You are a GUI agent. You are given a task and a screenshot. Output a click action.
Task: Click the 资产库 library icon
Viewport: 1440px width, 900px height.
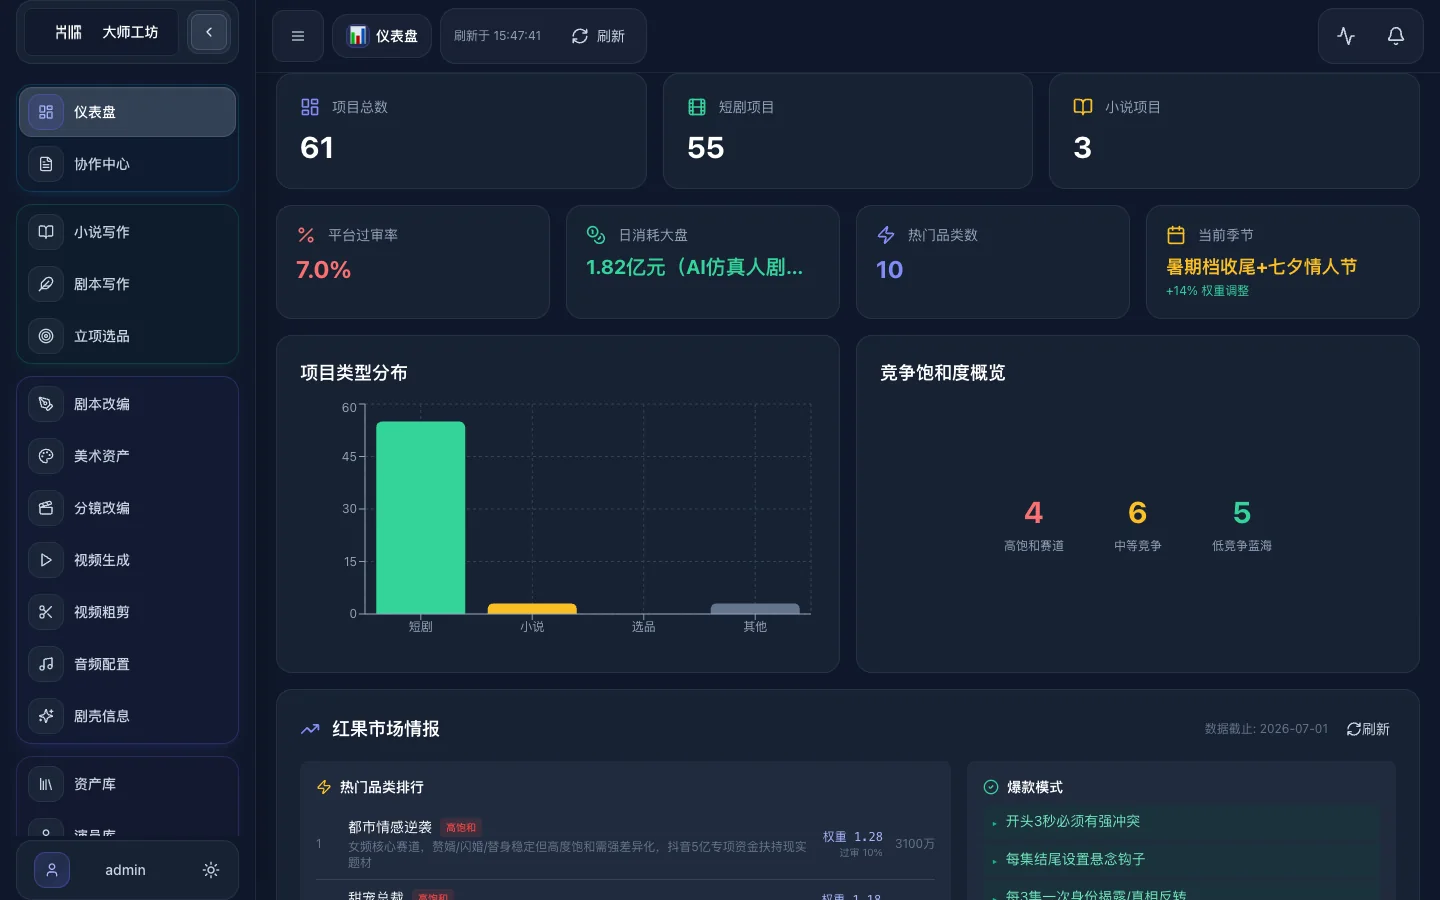[46, 784]
